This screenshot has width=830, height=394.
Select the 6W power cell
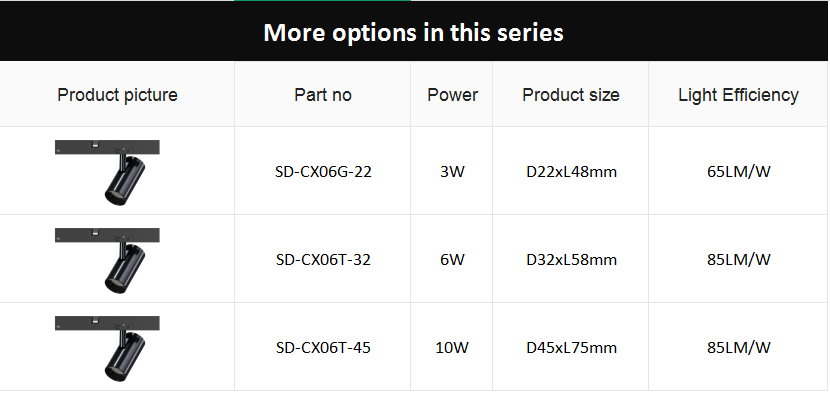pyautogui.click(x=452, y=260)
